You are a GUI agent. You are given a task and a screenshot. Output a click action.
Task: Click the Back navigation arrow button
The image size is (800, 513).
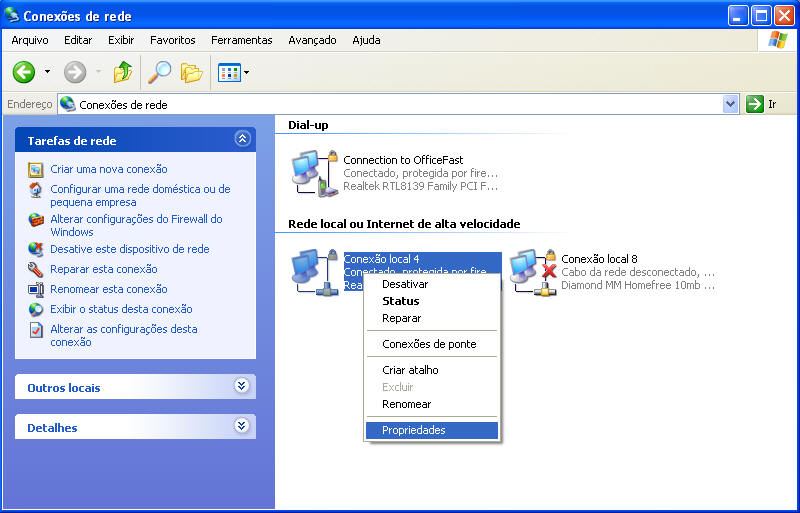24,72
